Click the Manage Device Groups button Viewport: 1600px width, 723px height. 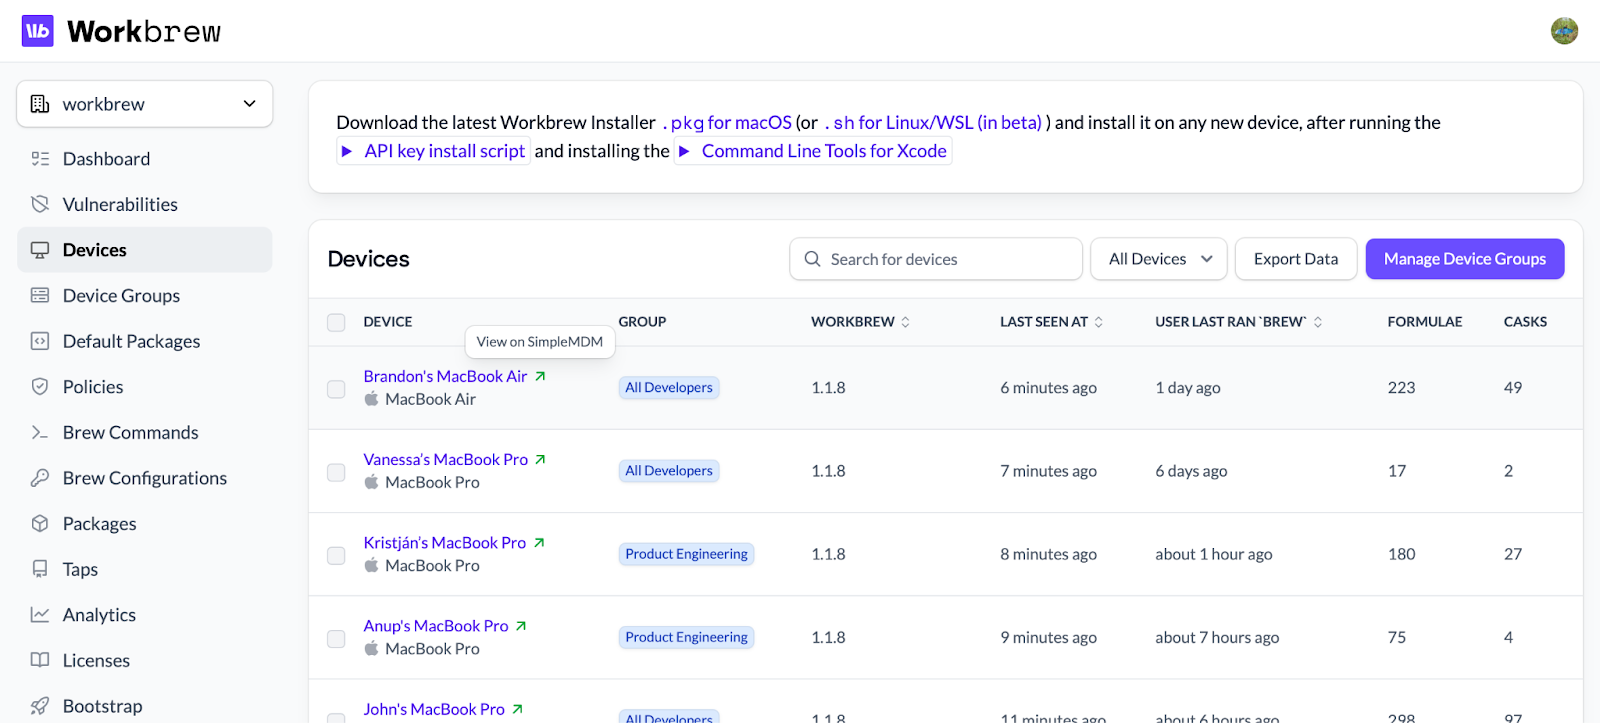(1464, 259)
